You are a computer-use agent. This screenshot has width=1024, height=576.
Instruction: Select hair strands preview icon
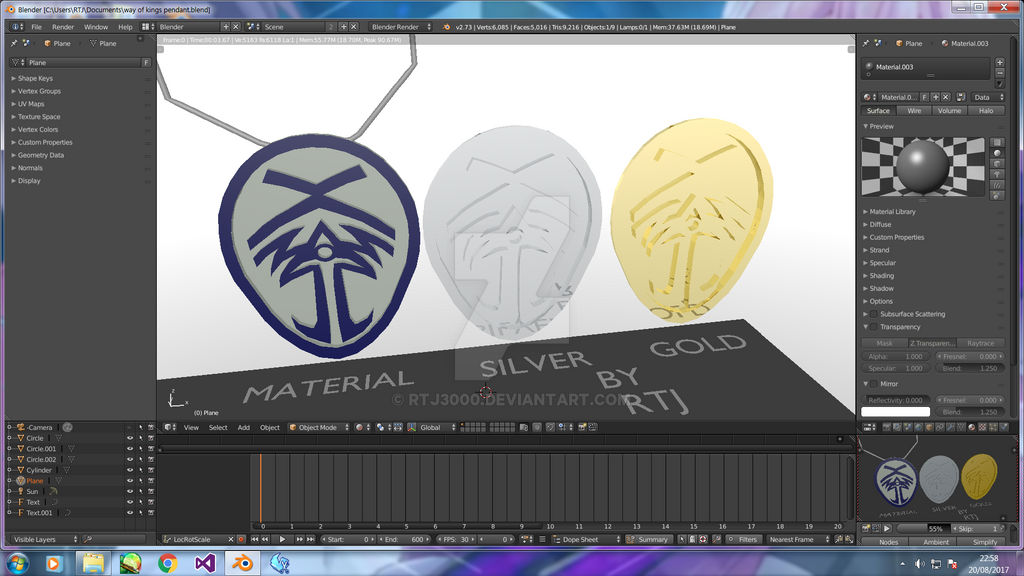click(997, 185)
